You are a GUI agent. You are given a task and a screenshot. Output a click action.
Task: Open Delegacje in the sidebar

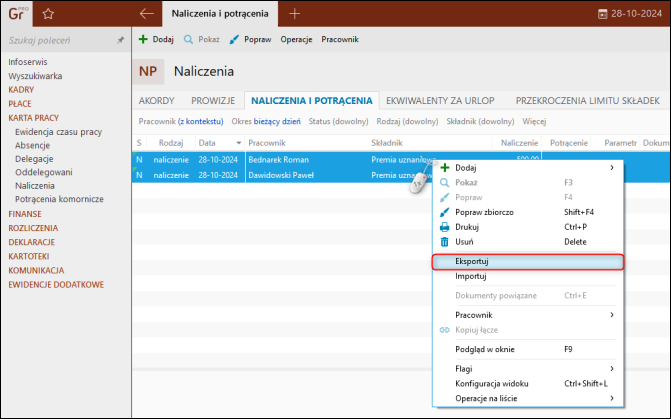[34, 159]
